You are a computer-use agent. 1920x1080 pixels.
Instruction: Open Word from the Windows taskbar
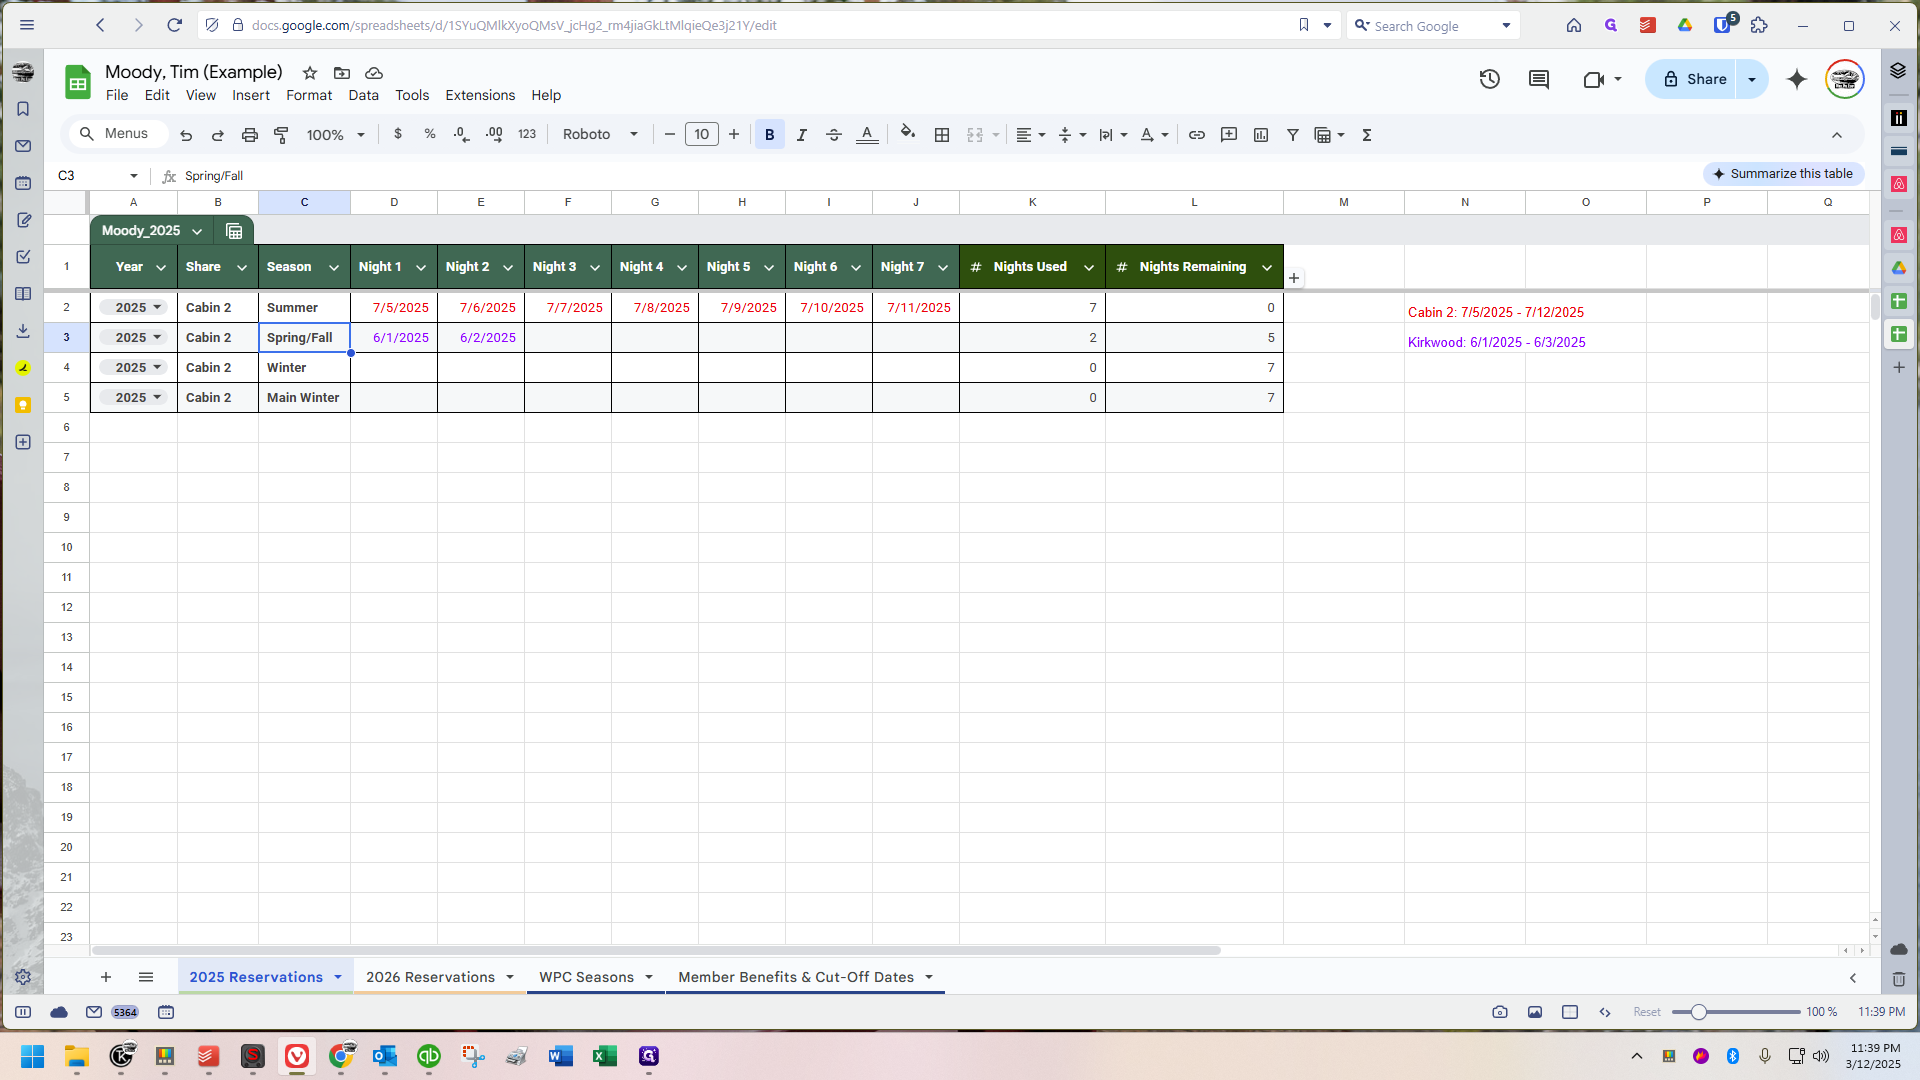click(x=560, y=1056)
